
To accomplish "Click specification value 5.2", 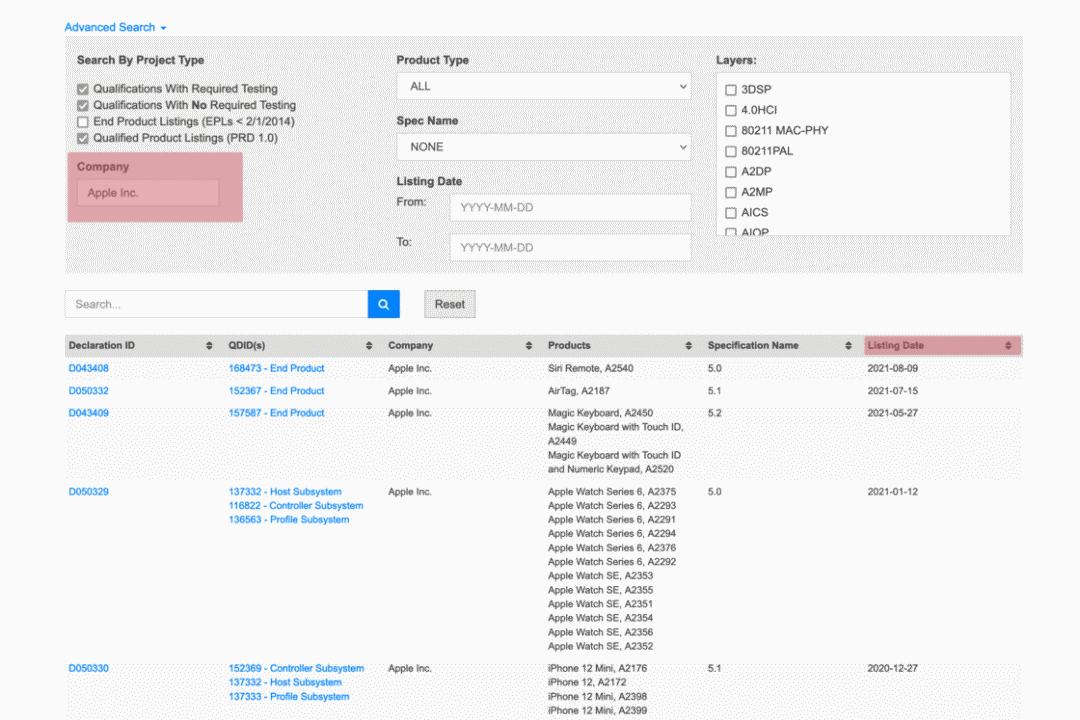I will tap(714, 413).
